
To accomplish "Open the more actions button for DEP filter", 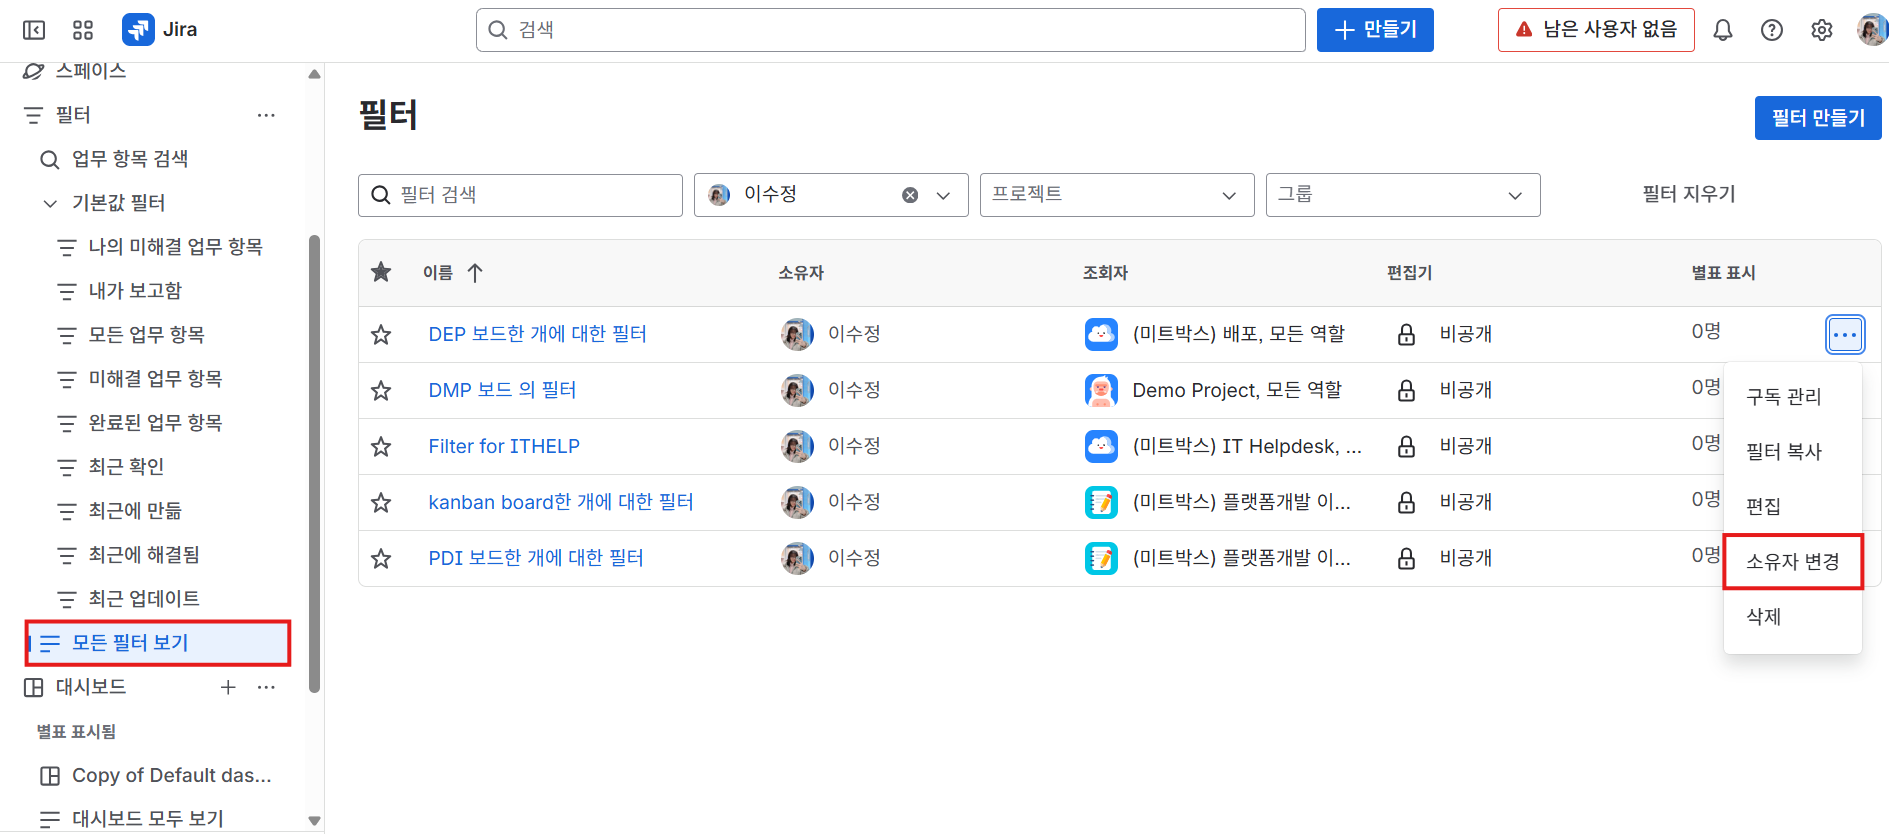I will [x=1844, y=334].
